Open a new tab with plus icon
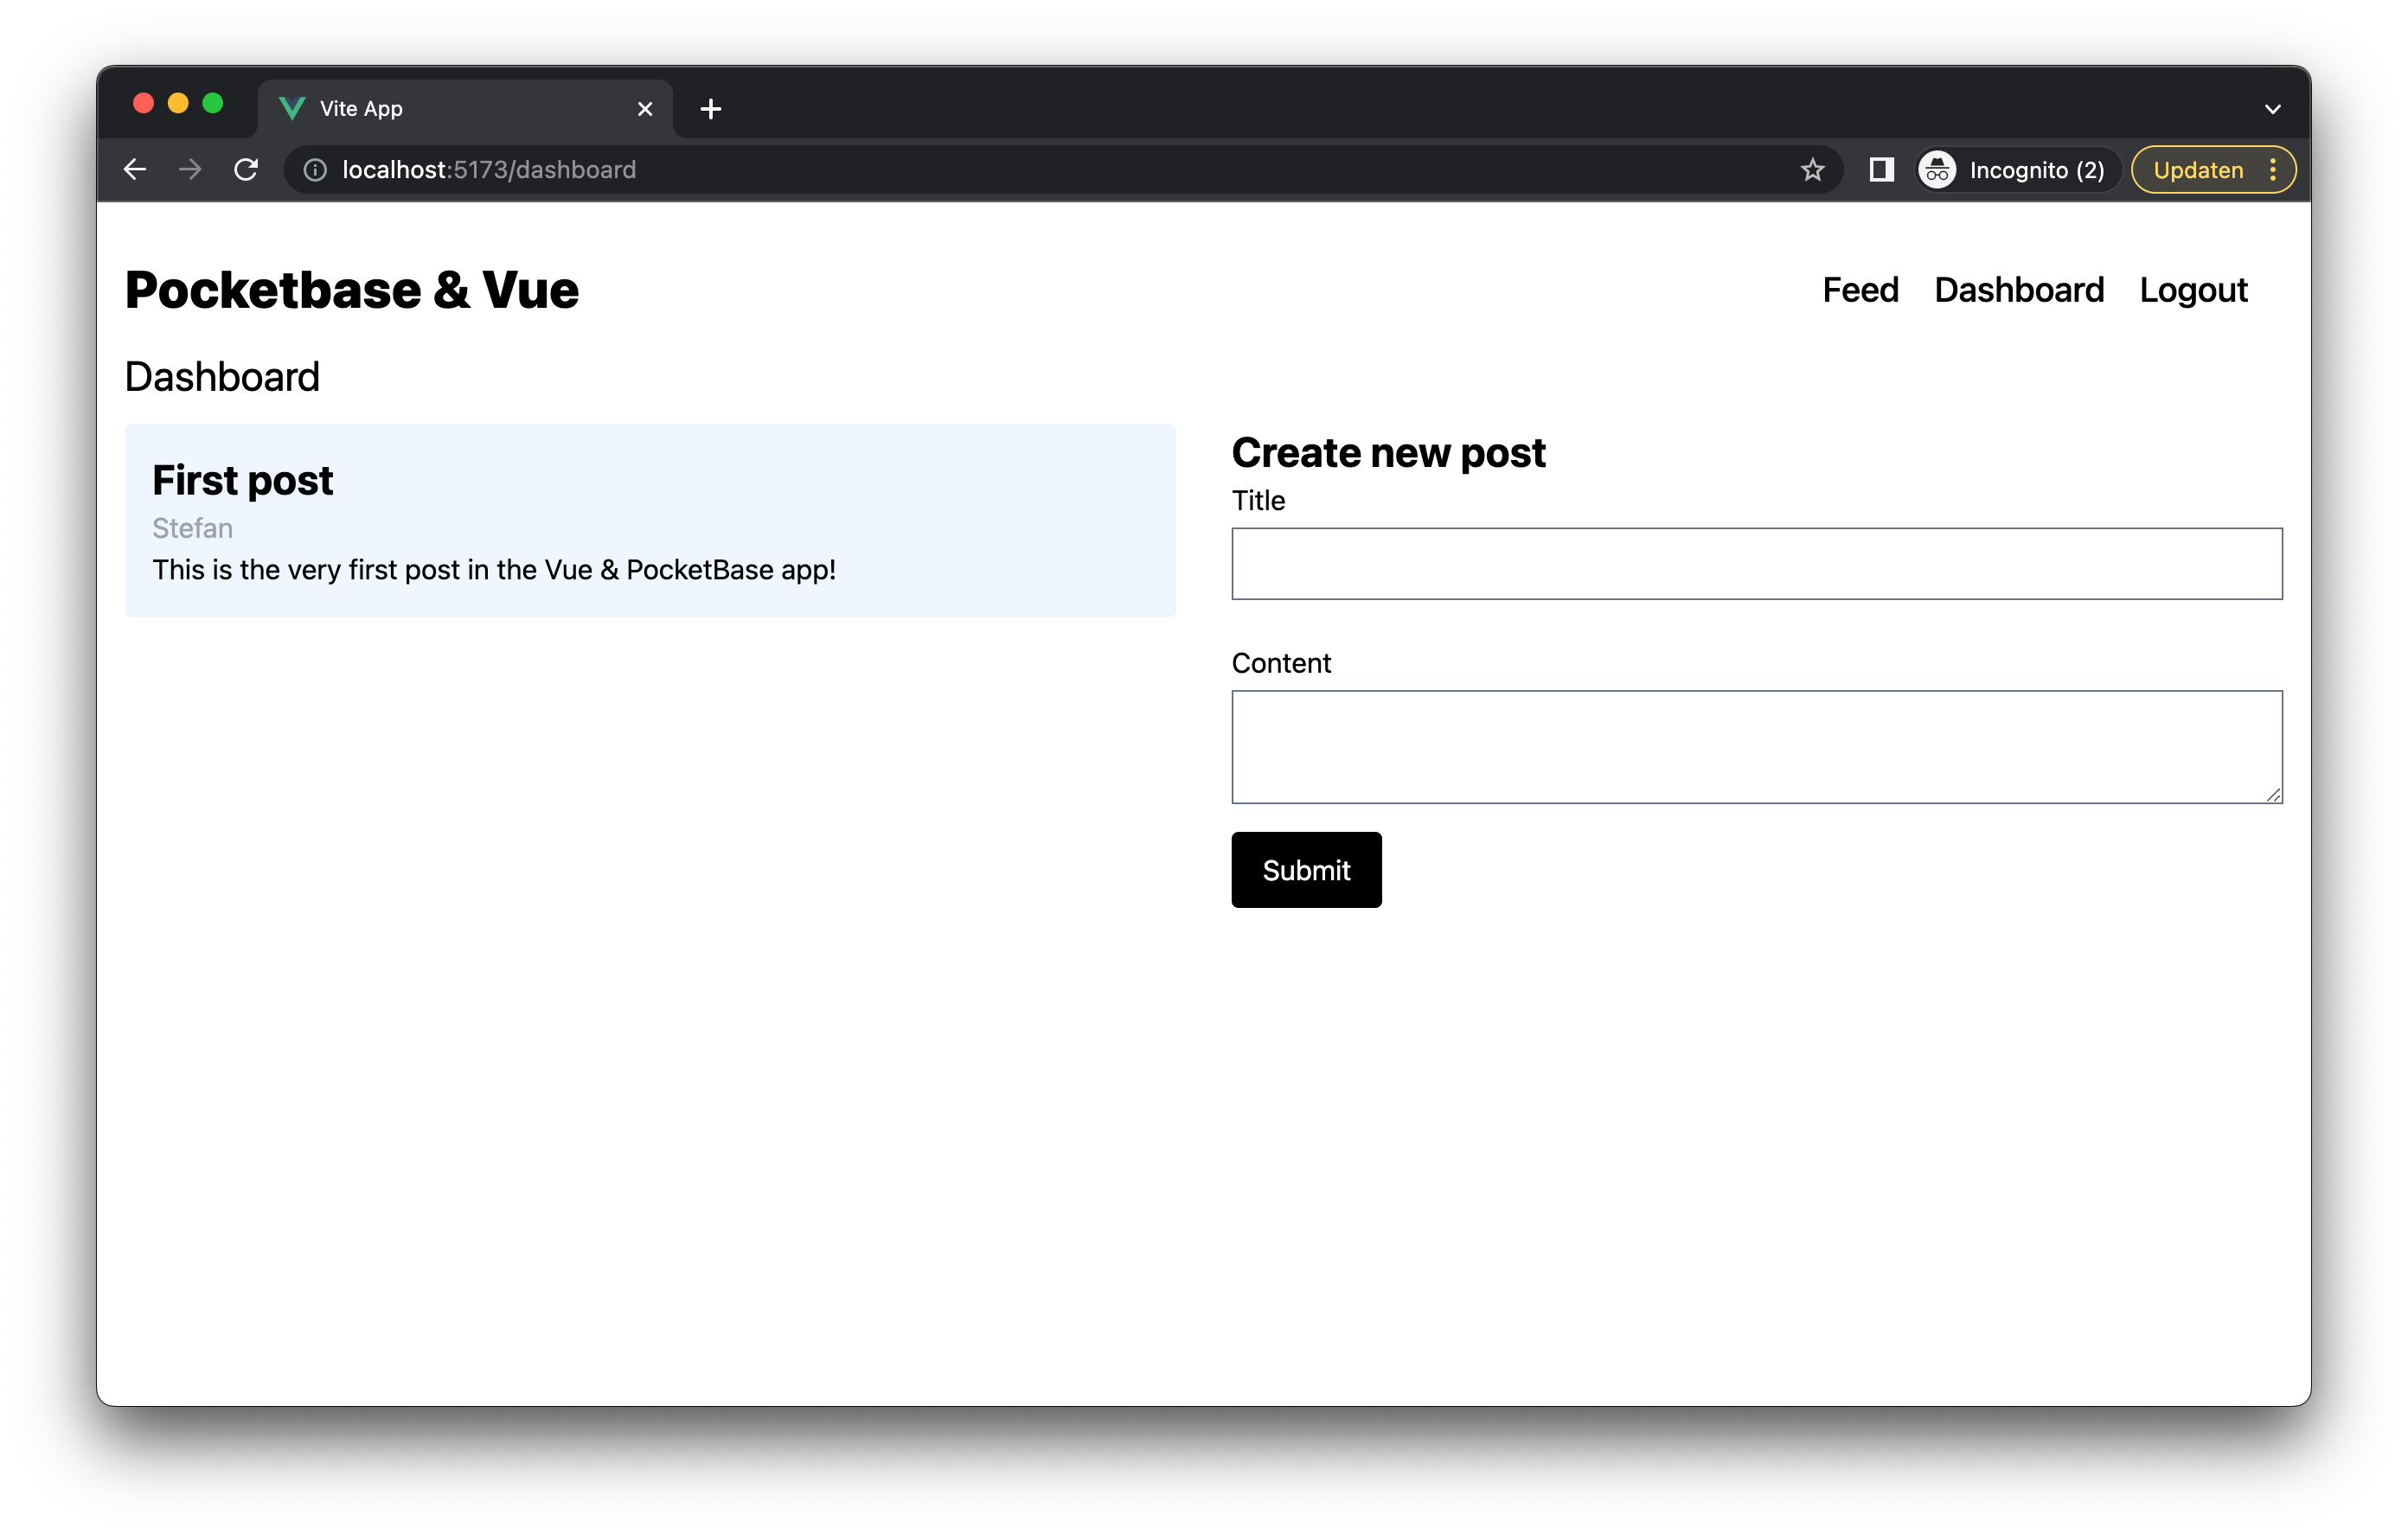 tap(711, 109)
